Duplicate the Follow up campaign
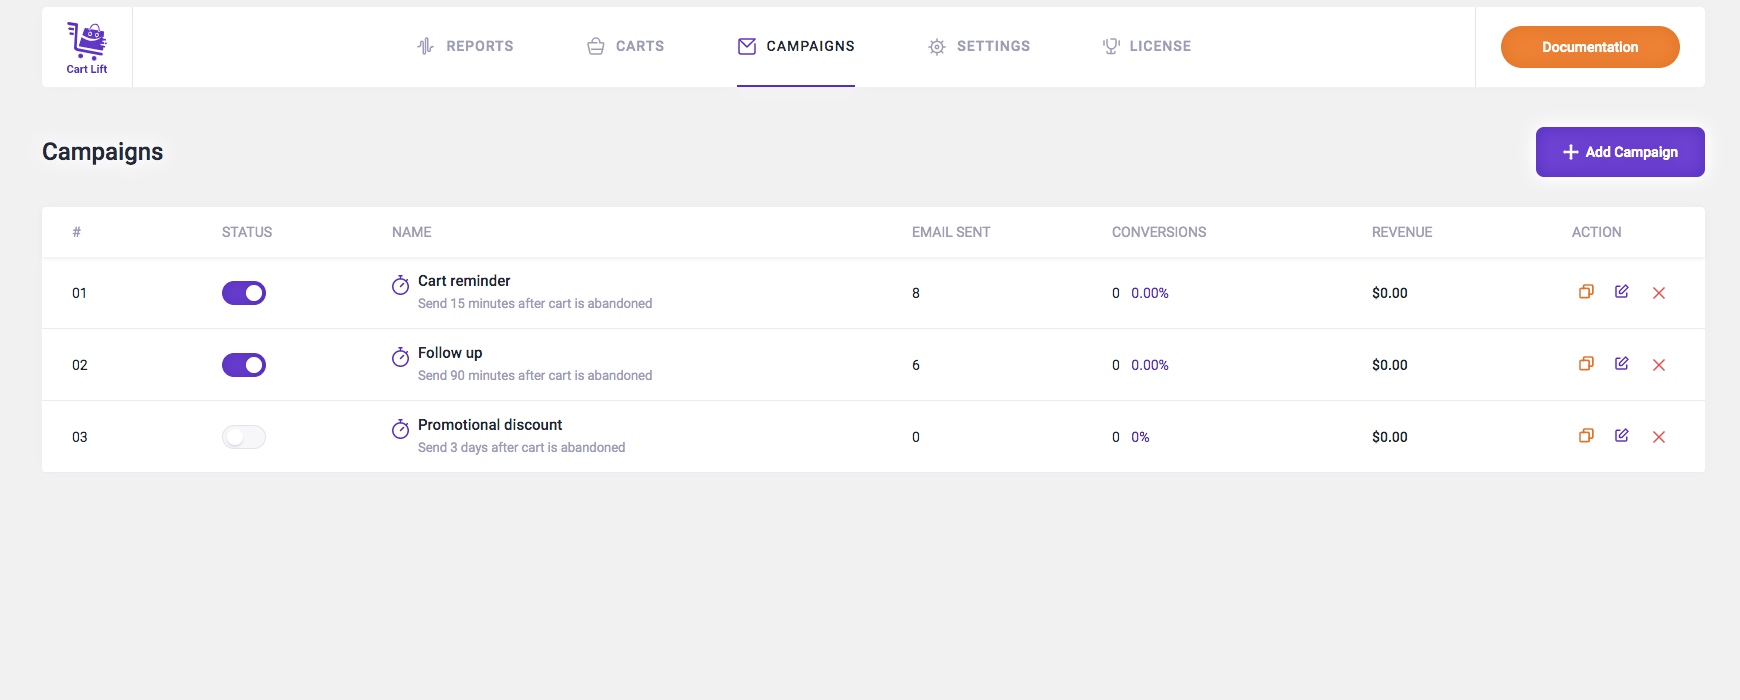 pos(1586,364)
